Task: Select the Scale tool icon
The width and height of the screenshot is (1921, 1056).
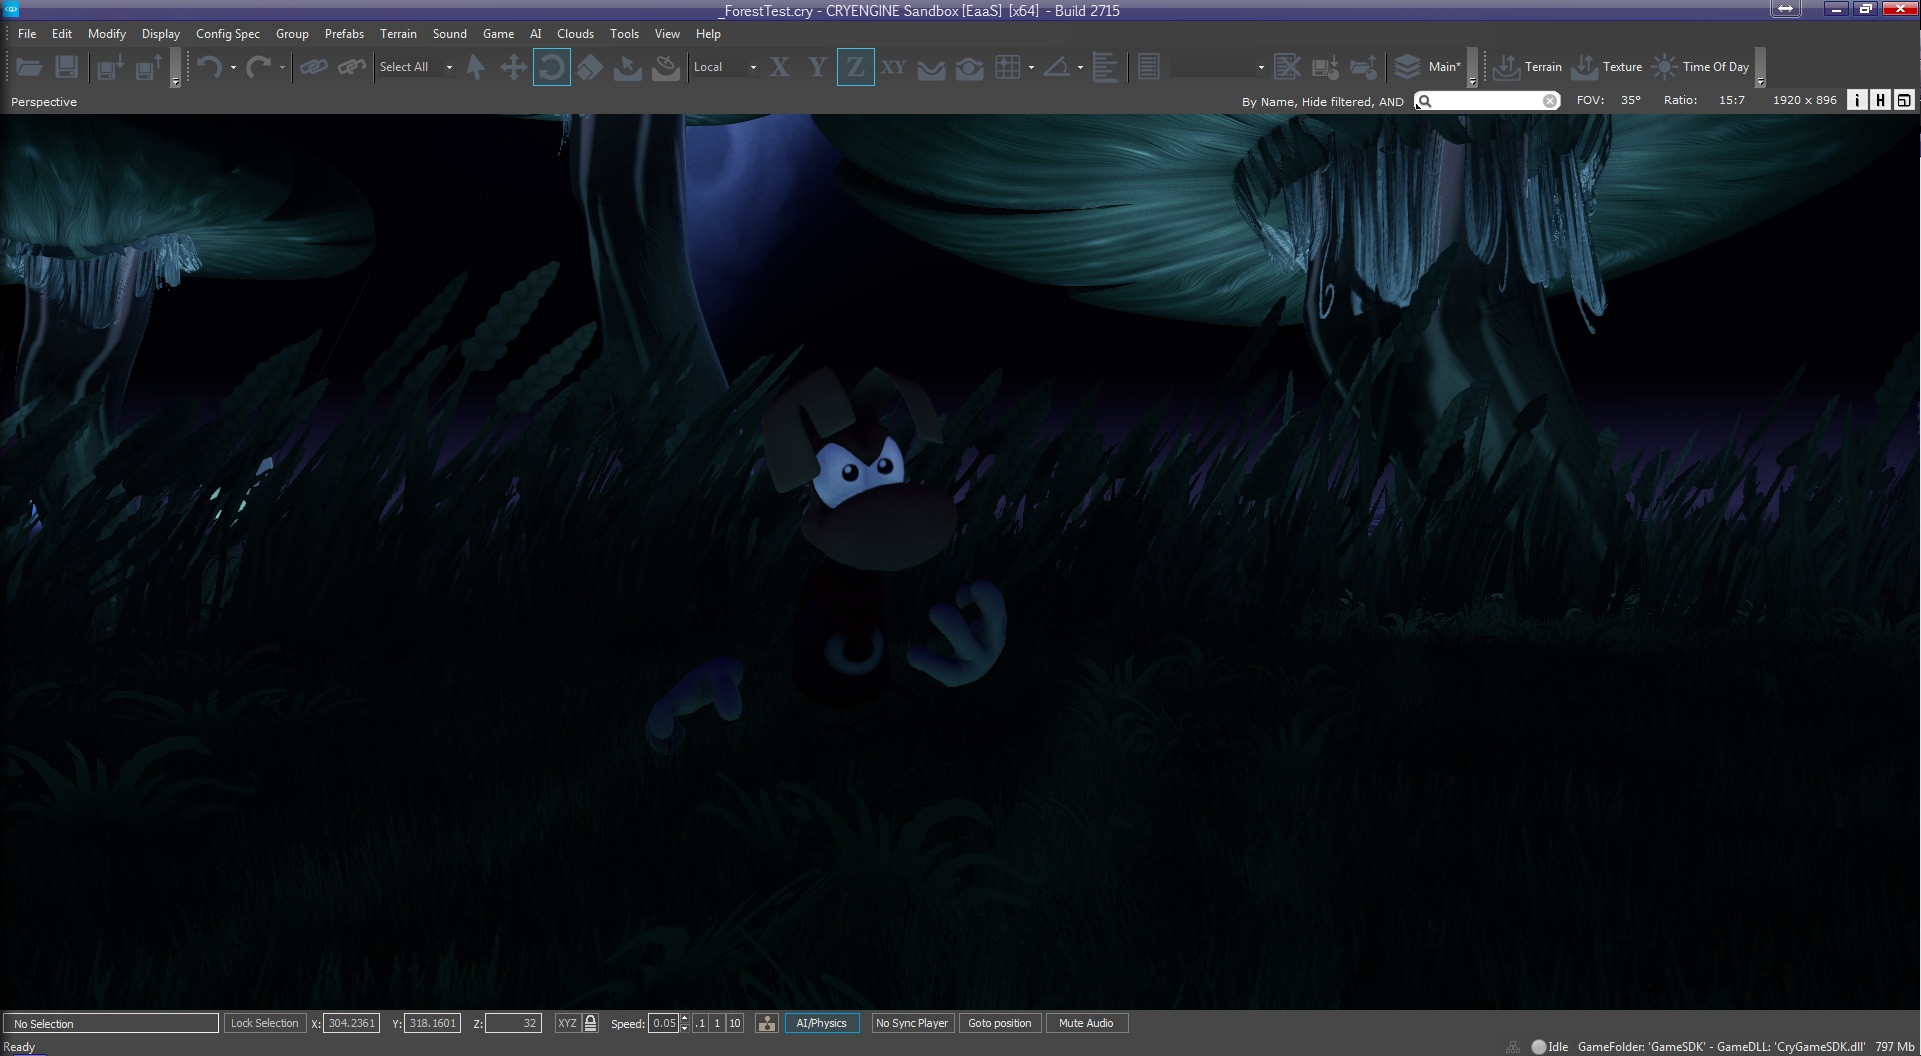Action: [590, 67]
